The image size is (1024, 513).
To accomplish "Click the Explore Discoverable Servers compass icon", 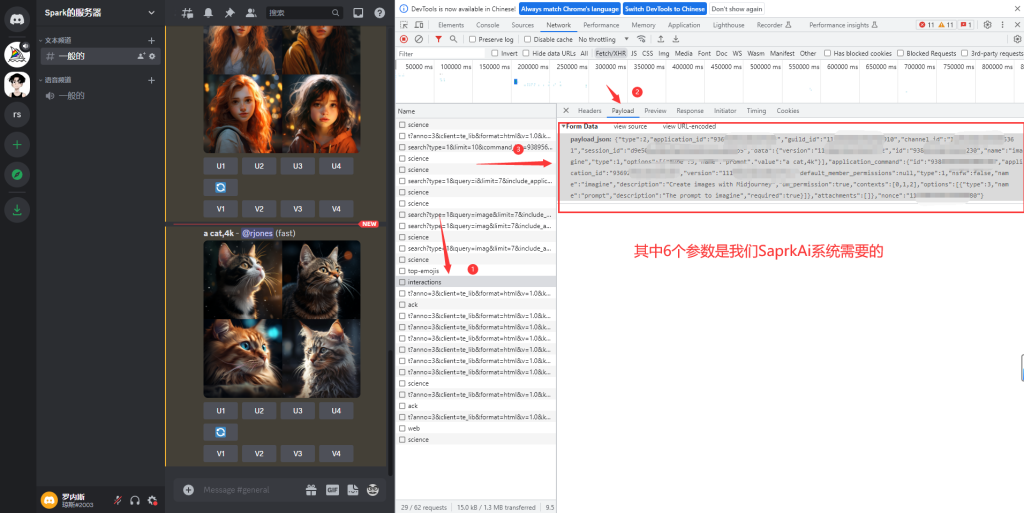I will pos(17,175).
